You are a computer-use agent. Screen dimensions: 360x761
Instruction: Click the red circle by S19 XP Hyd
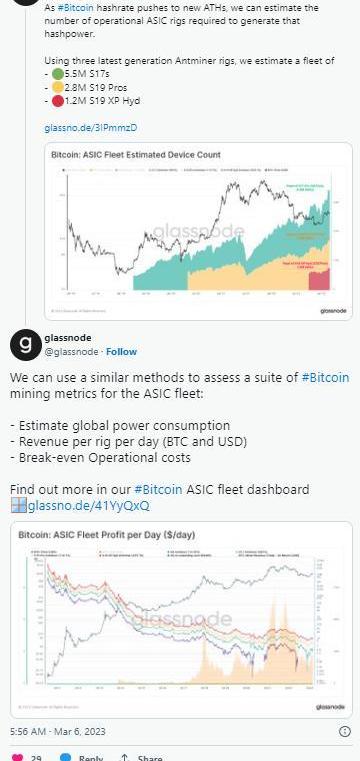58,101
